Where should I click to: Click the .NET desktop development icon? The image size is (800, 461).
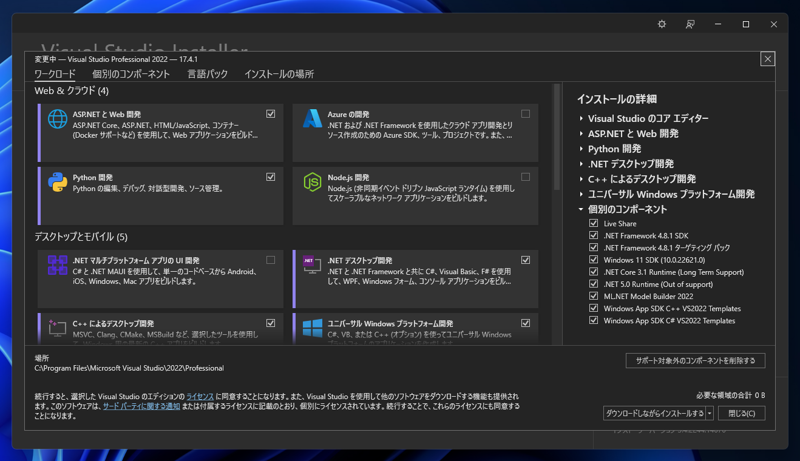(x=312, y=264)
